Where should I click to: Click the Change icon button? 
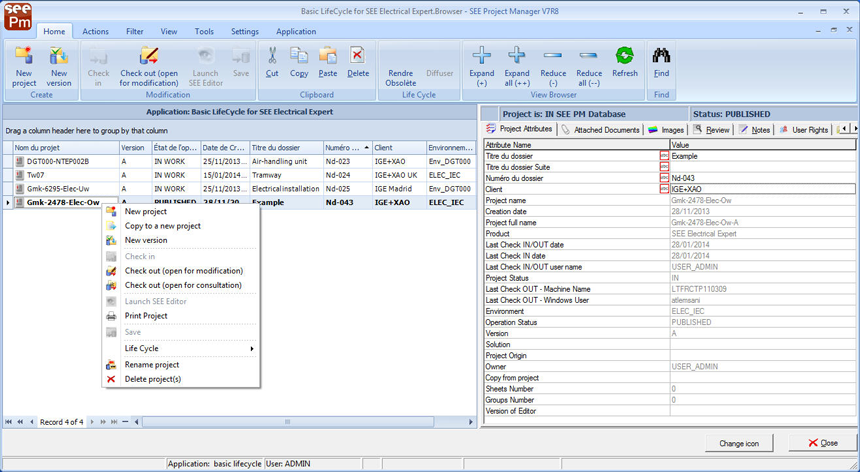coord(739,443)
